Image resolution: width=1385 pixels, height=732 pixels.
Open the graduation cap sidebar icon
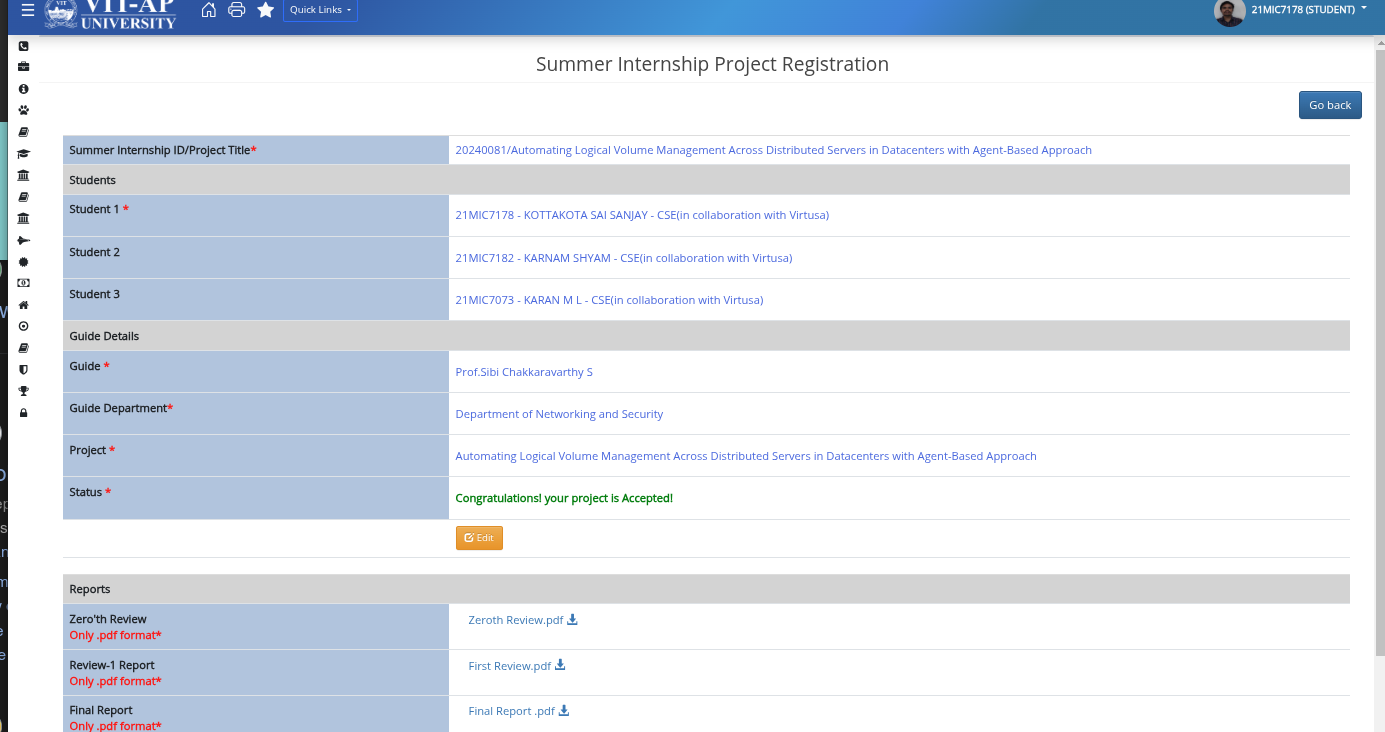(x=24, y=154)
